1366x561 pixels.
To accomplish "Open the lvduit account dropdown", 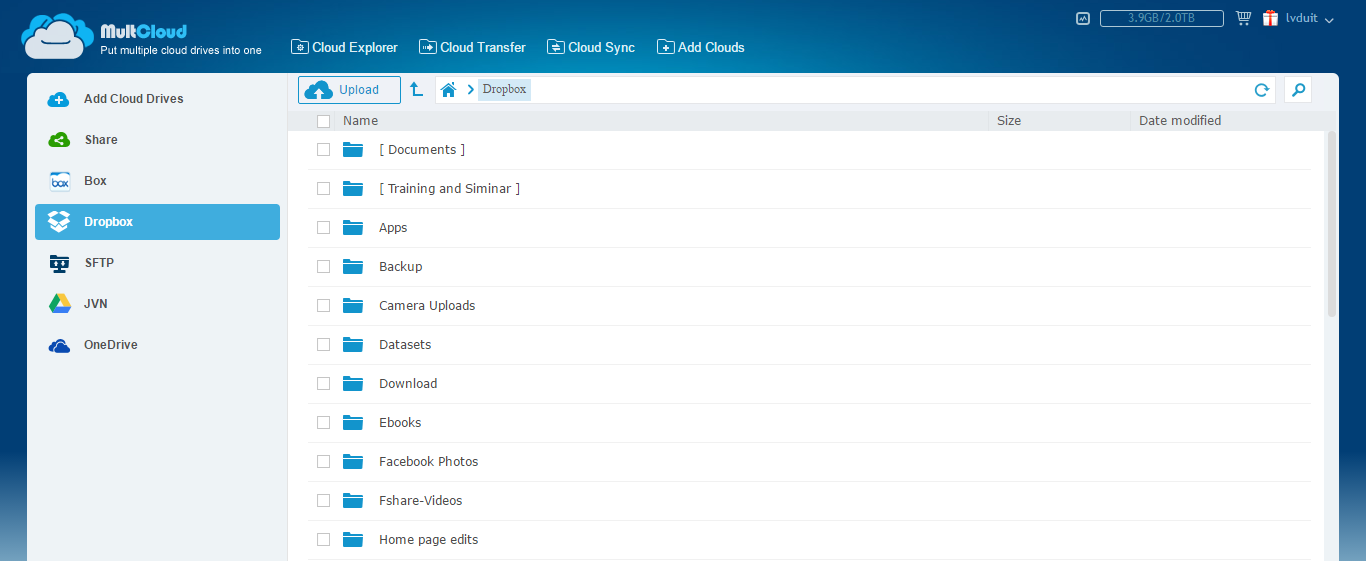I will 1310,19.
